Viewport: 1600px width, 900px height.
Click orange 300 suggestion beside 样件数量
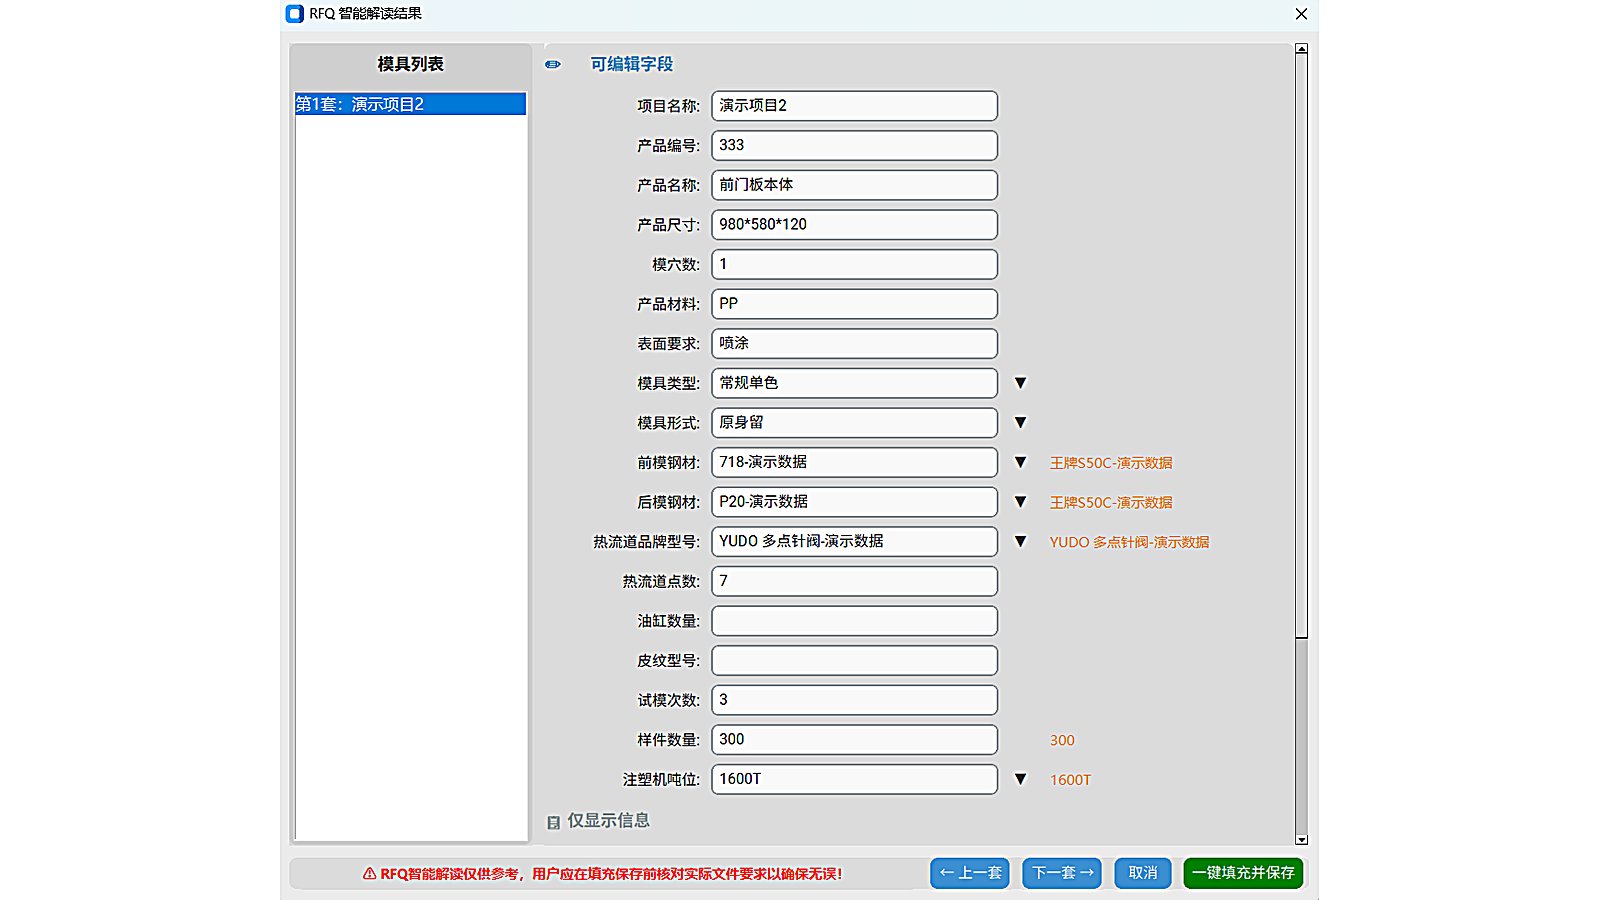[x=1062, y=740]
